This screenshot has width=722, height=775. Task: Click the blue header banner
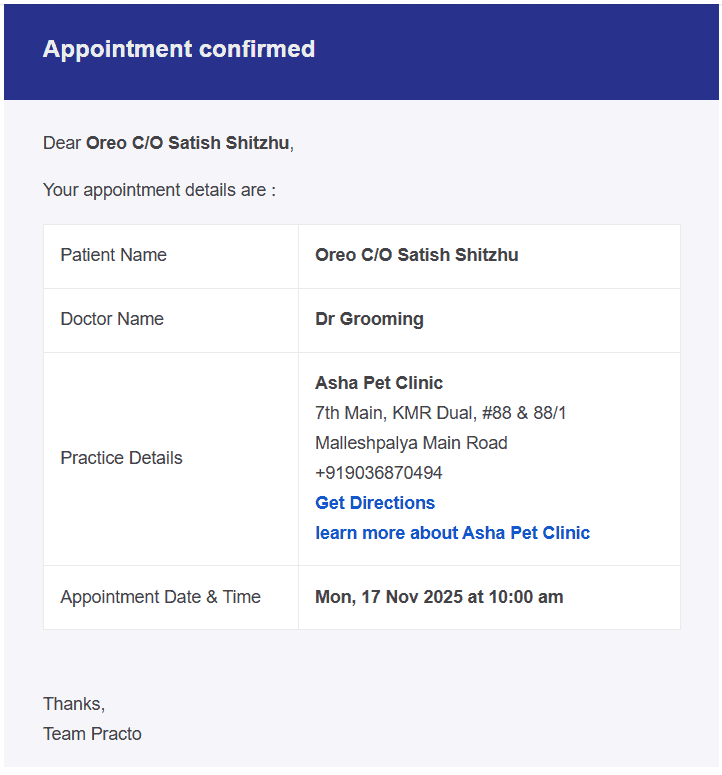click(361, 52)
